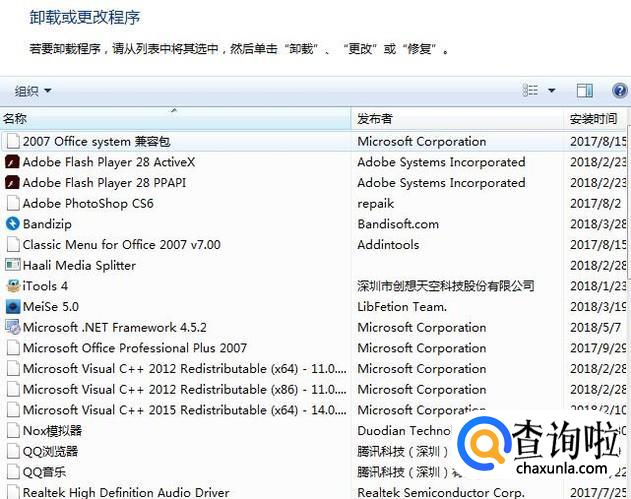Select Realtek High Definition Audio Driver
631x499 pixels.
pos(126,492)
